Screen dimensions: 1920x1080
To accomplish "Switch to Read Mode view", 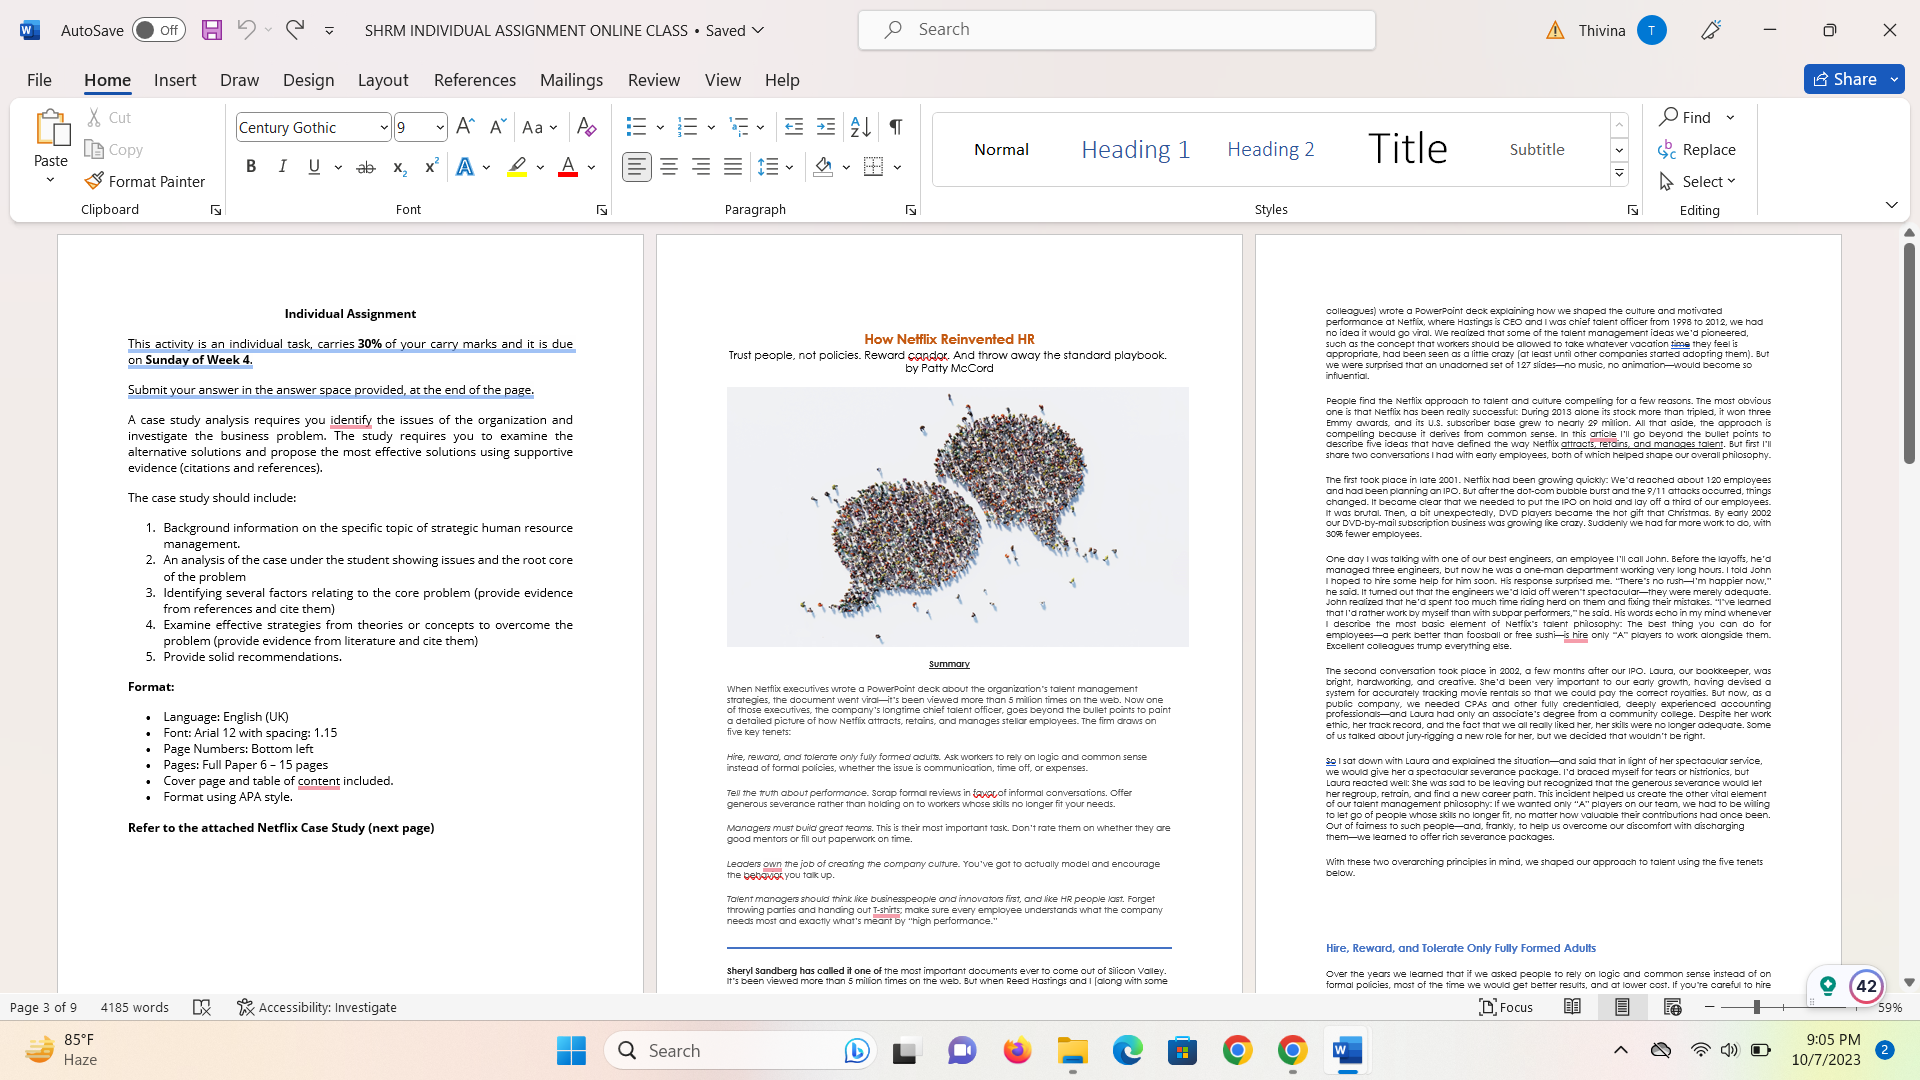I will pyautogui.click(x=1572, y=1007).
